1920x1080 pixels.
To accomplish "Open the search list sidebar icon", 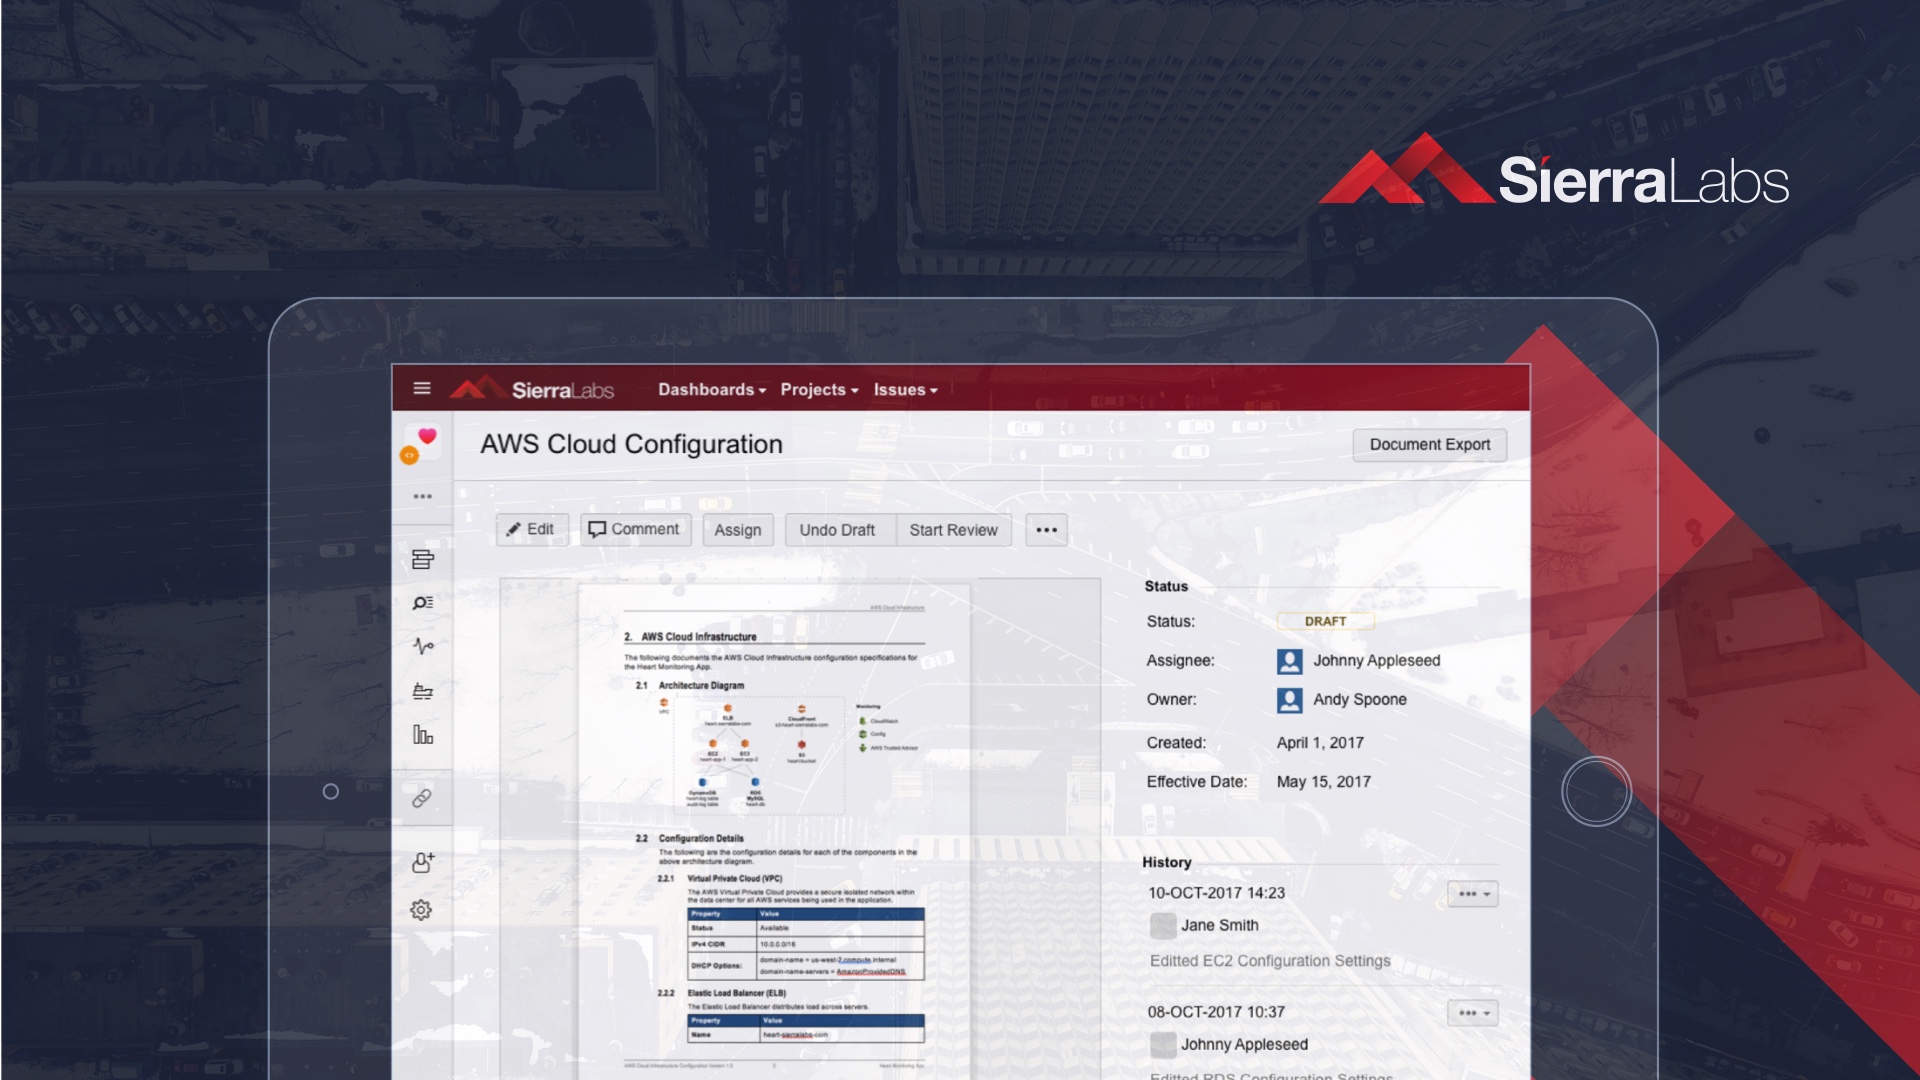I will pyautogui.click(x=423, y=603).
